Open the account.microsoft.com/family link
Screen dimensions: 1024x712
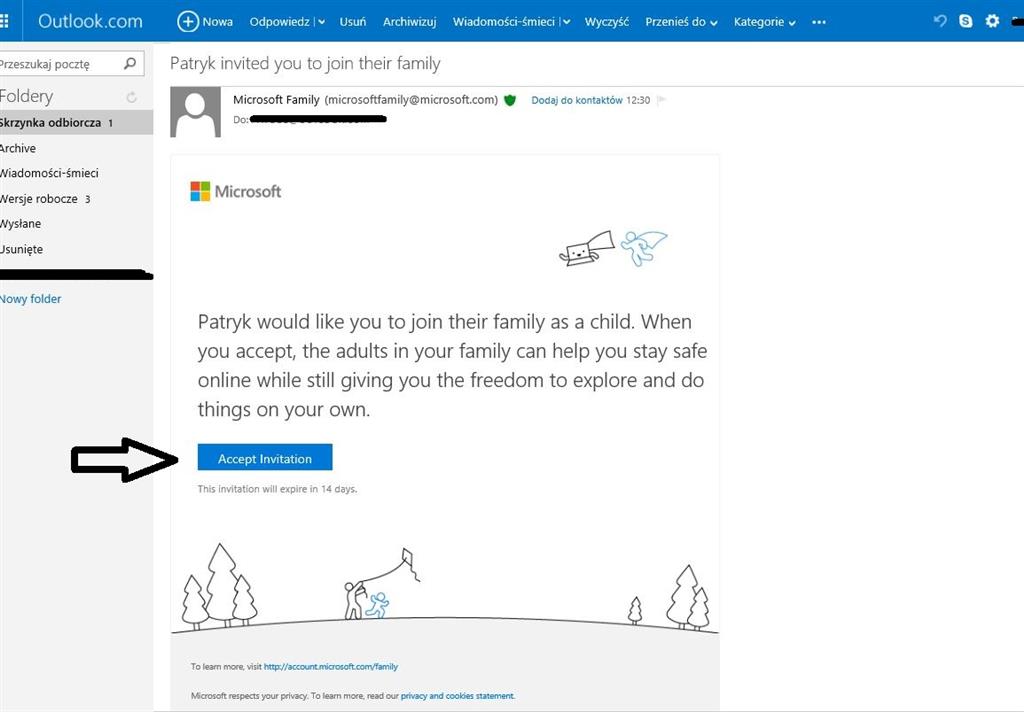pos(330,667)
